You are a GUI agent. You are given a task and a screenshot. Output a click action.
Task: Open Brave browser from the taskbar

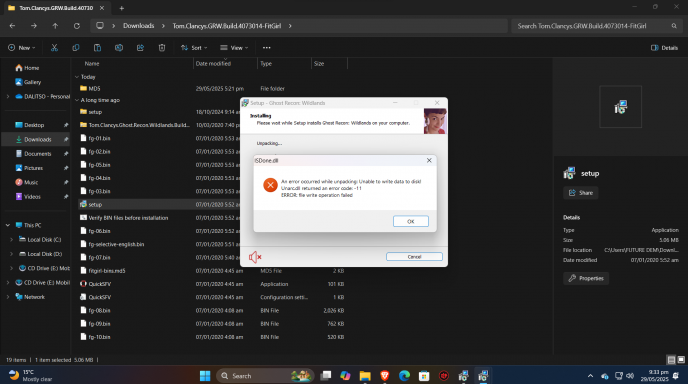point(385,376)
